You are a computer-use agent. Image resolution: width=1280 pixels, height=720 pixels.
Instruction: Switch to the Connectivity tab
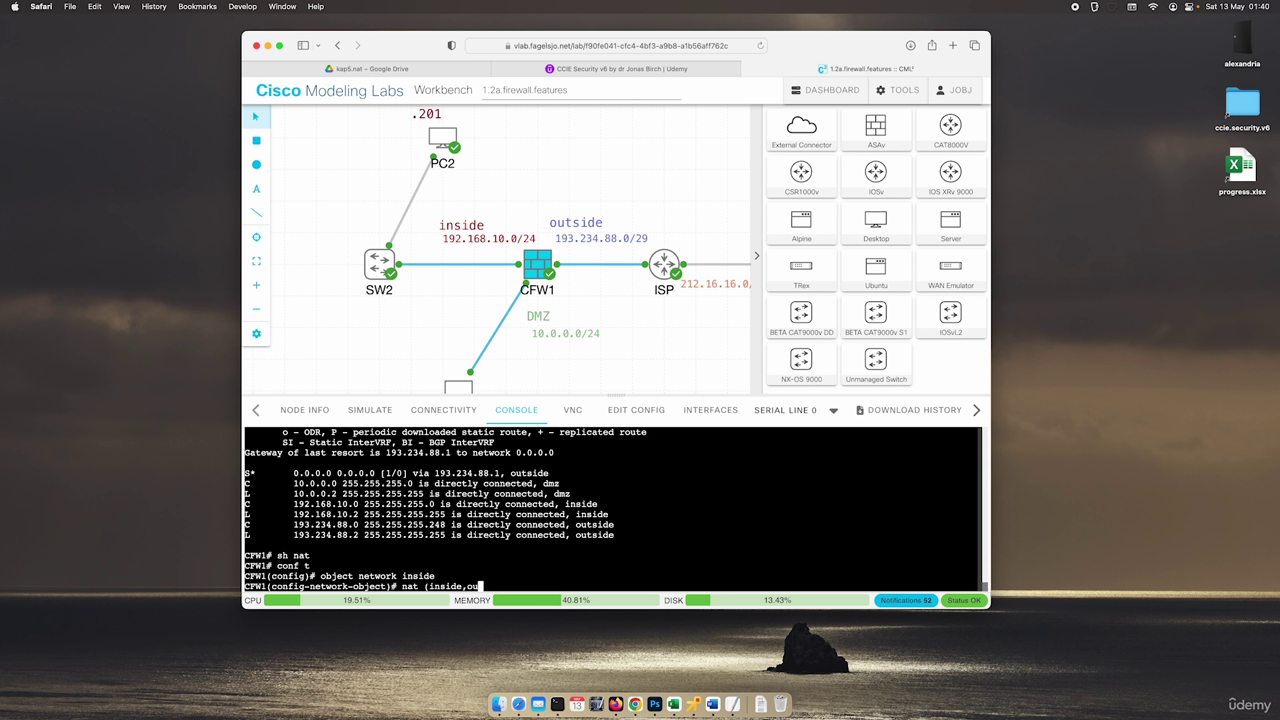pyautogui.click(x=443, y=410)
